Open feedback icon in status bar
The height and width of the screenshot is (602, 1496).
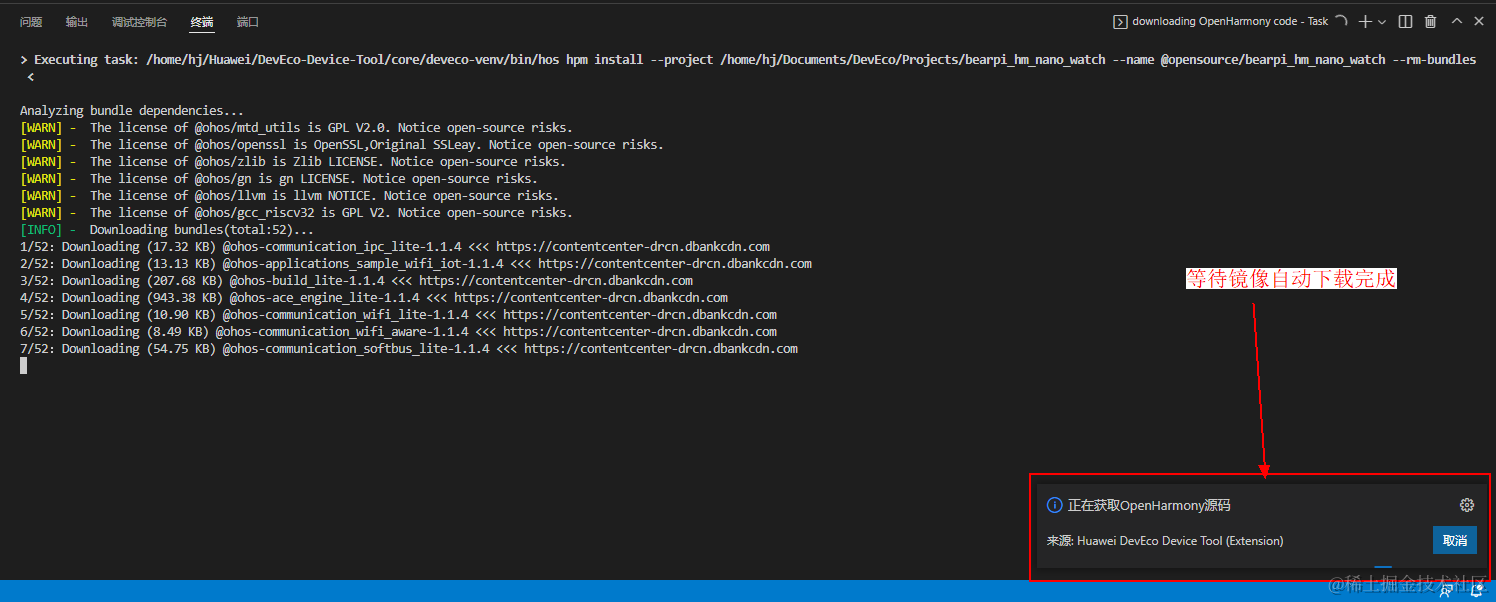click(1446, 591)
